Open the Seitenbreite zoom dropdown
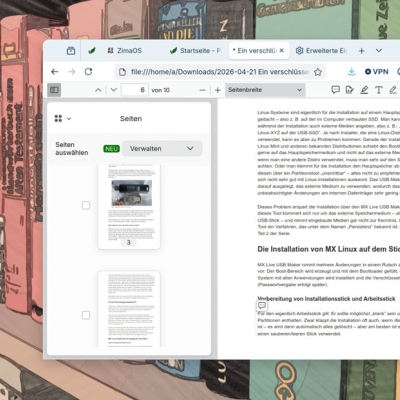 265,90
